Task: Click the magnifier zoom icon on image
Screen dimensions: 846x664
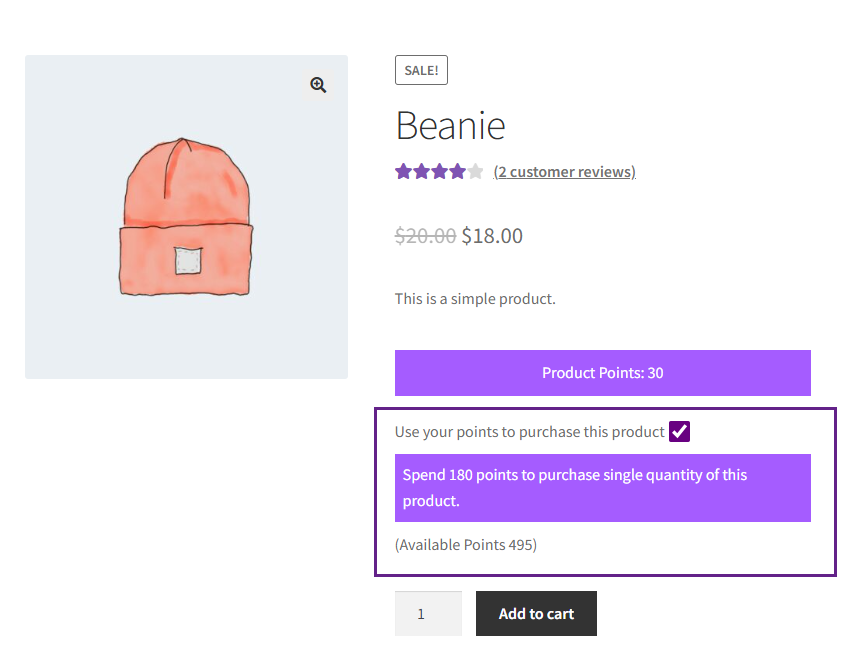Action: pyautogui.click(x=318, y=85)
